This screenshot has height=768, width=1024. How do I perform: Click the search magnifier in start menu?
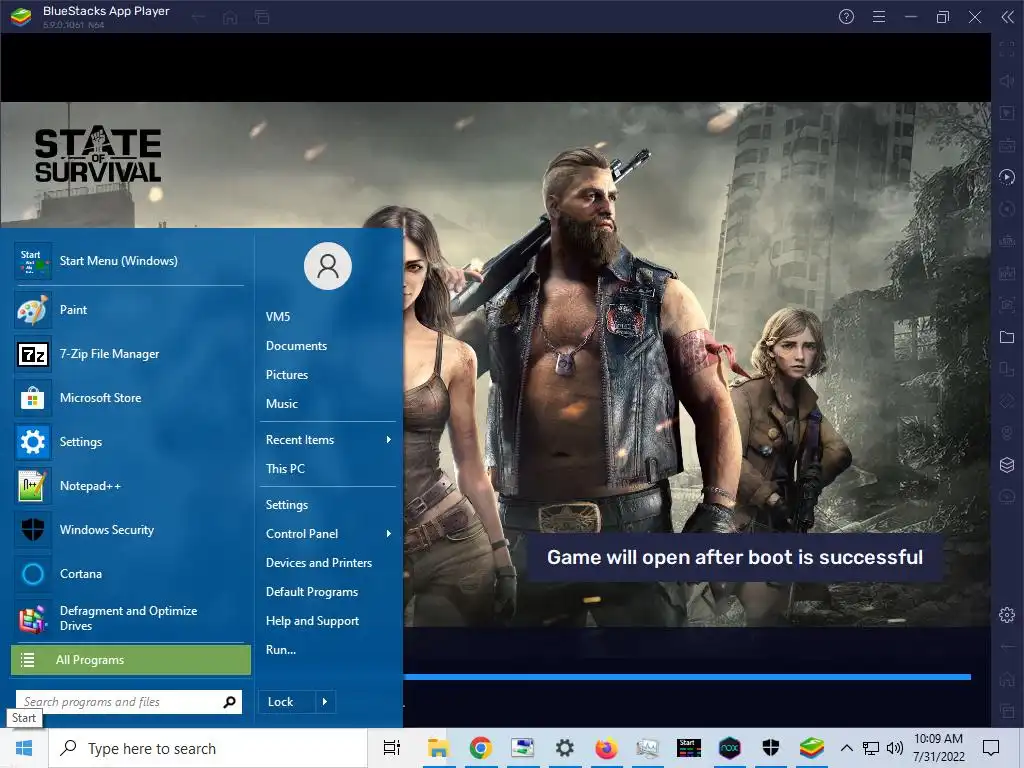229,702
